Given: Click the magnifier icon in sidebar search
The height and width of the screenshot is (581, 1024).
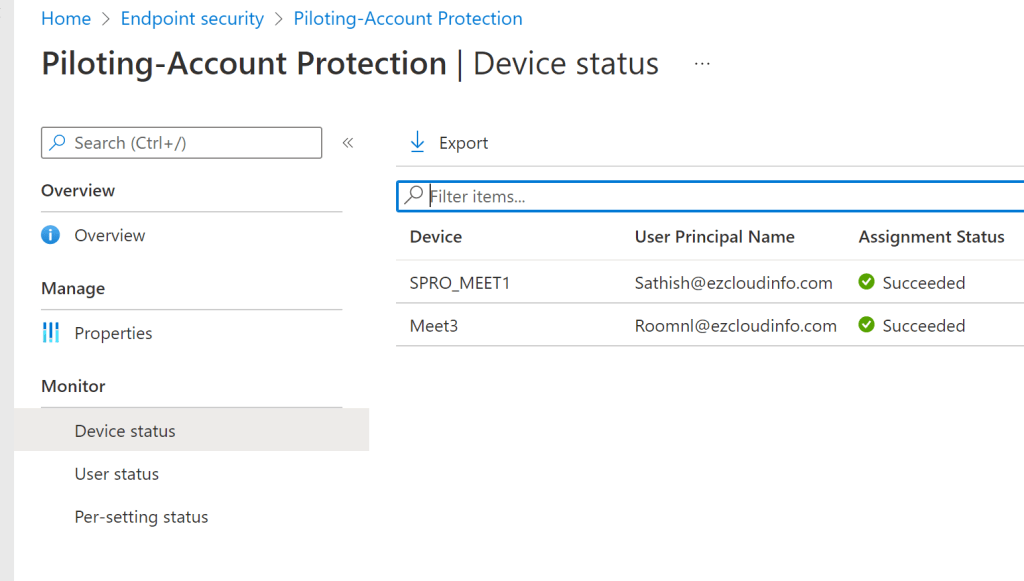Looking at the screenshot, I should (x=59, y=143).
